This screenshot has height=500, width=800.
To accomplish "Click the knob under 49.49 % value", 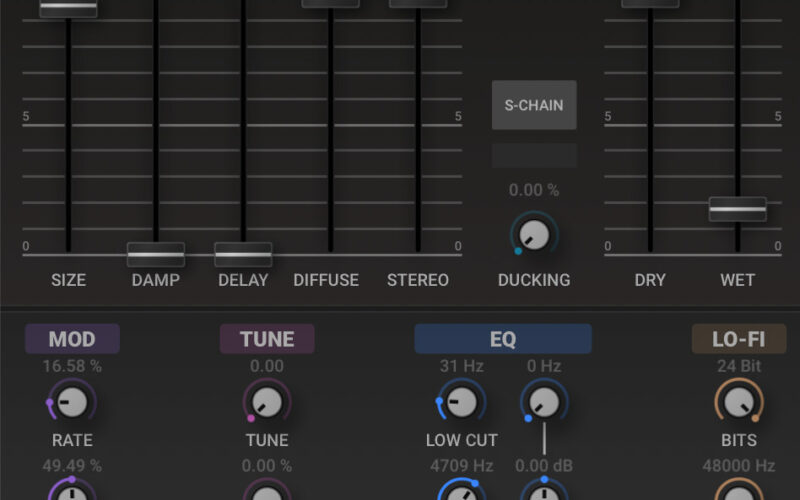I will (72, 492).
